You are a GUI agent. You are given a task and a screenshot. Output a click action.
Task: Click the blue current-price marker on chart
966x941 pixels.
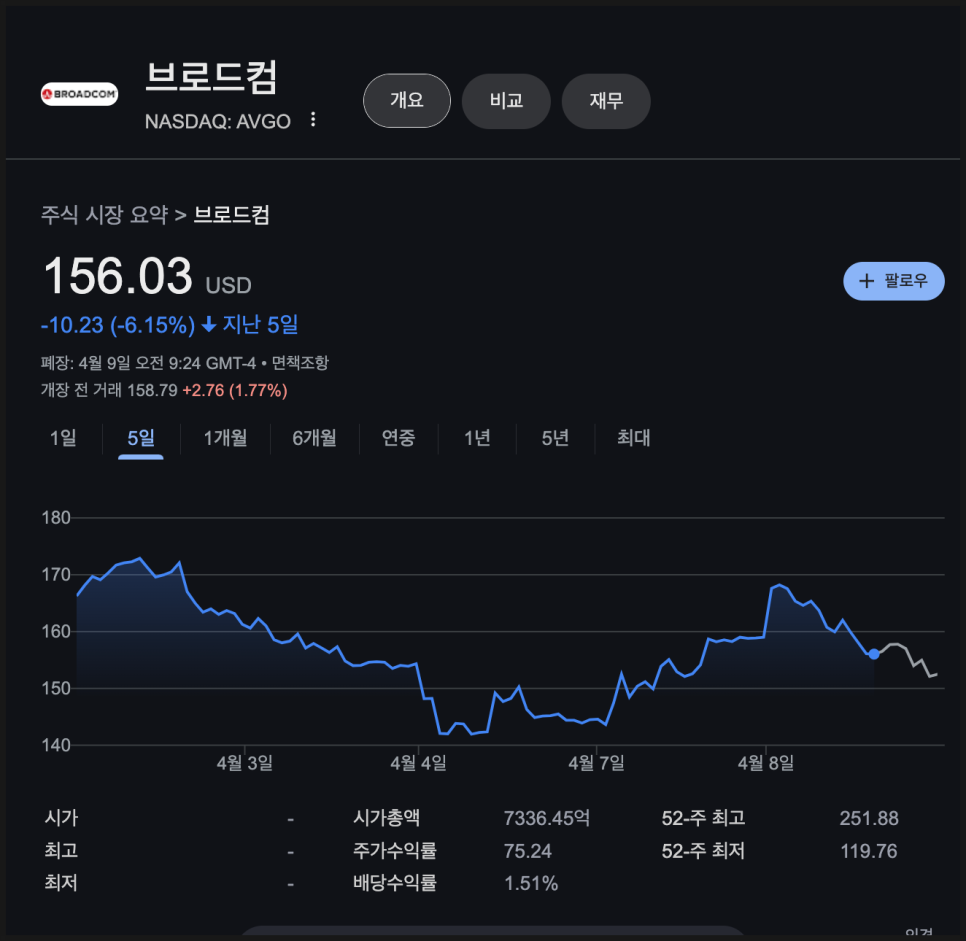[874, 654]
